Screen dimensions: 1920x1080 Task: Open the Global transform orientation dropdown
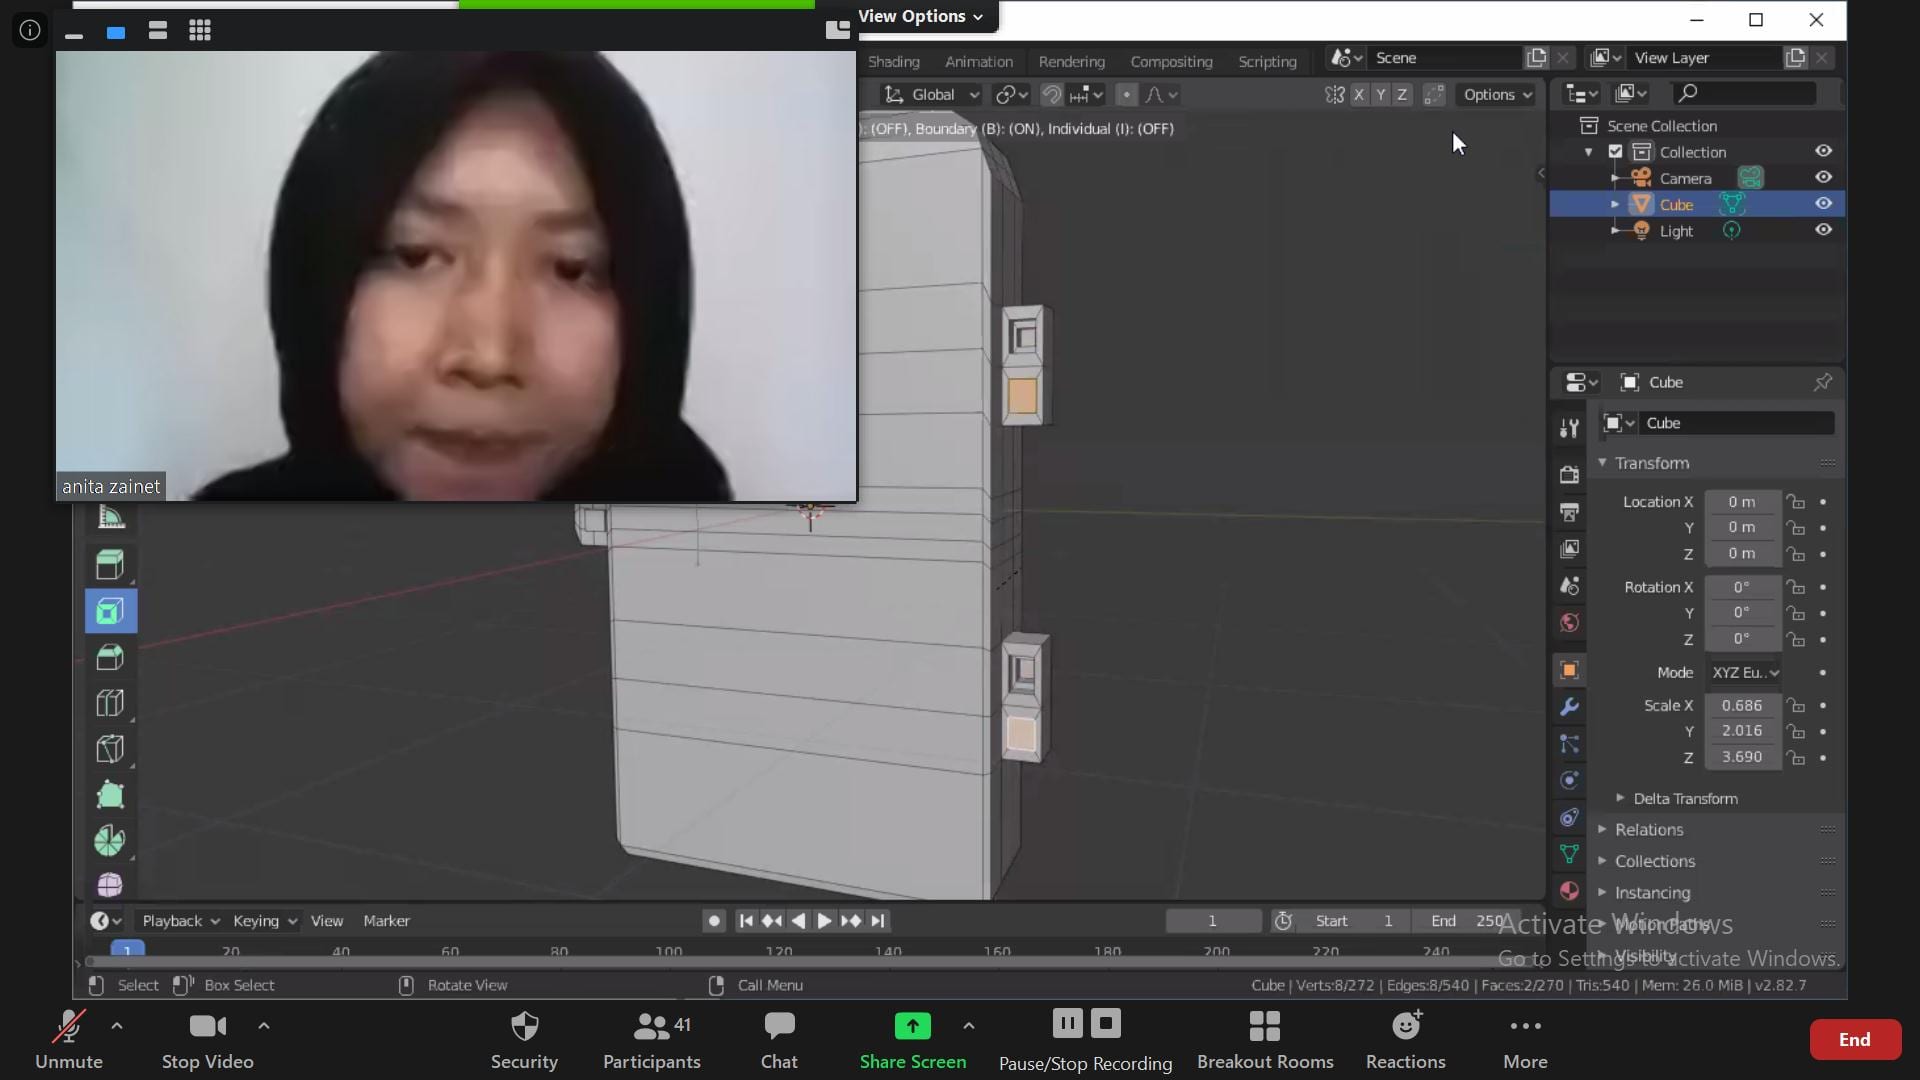coord(931,94)
